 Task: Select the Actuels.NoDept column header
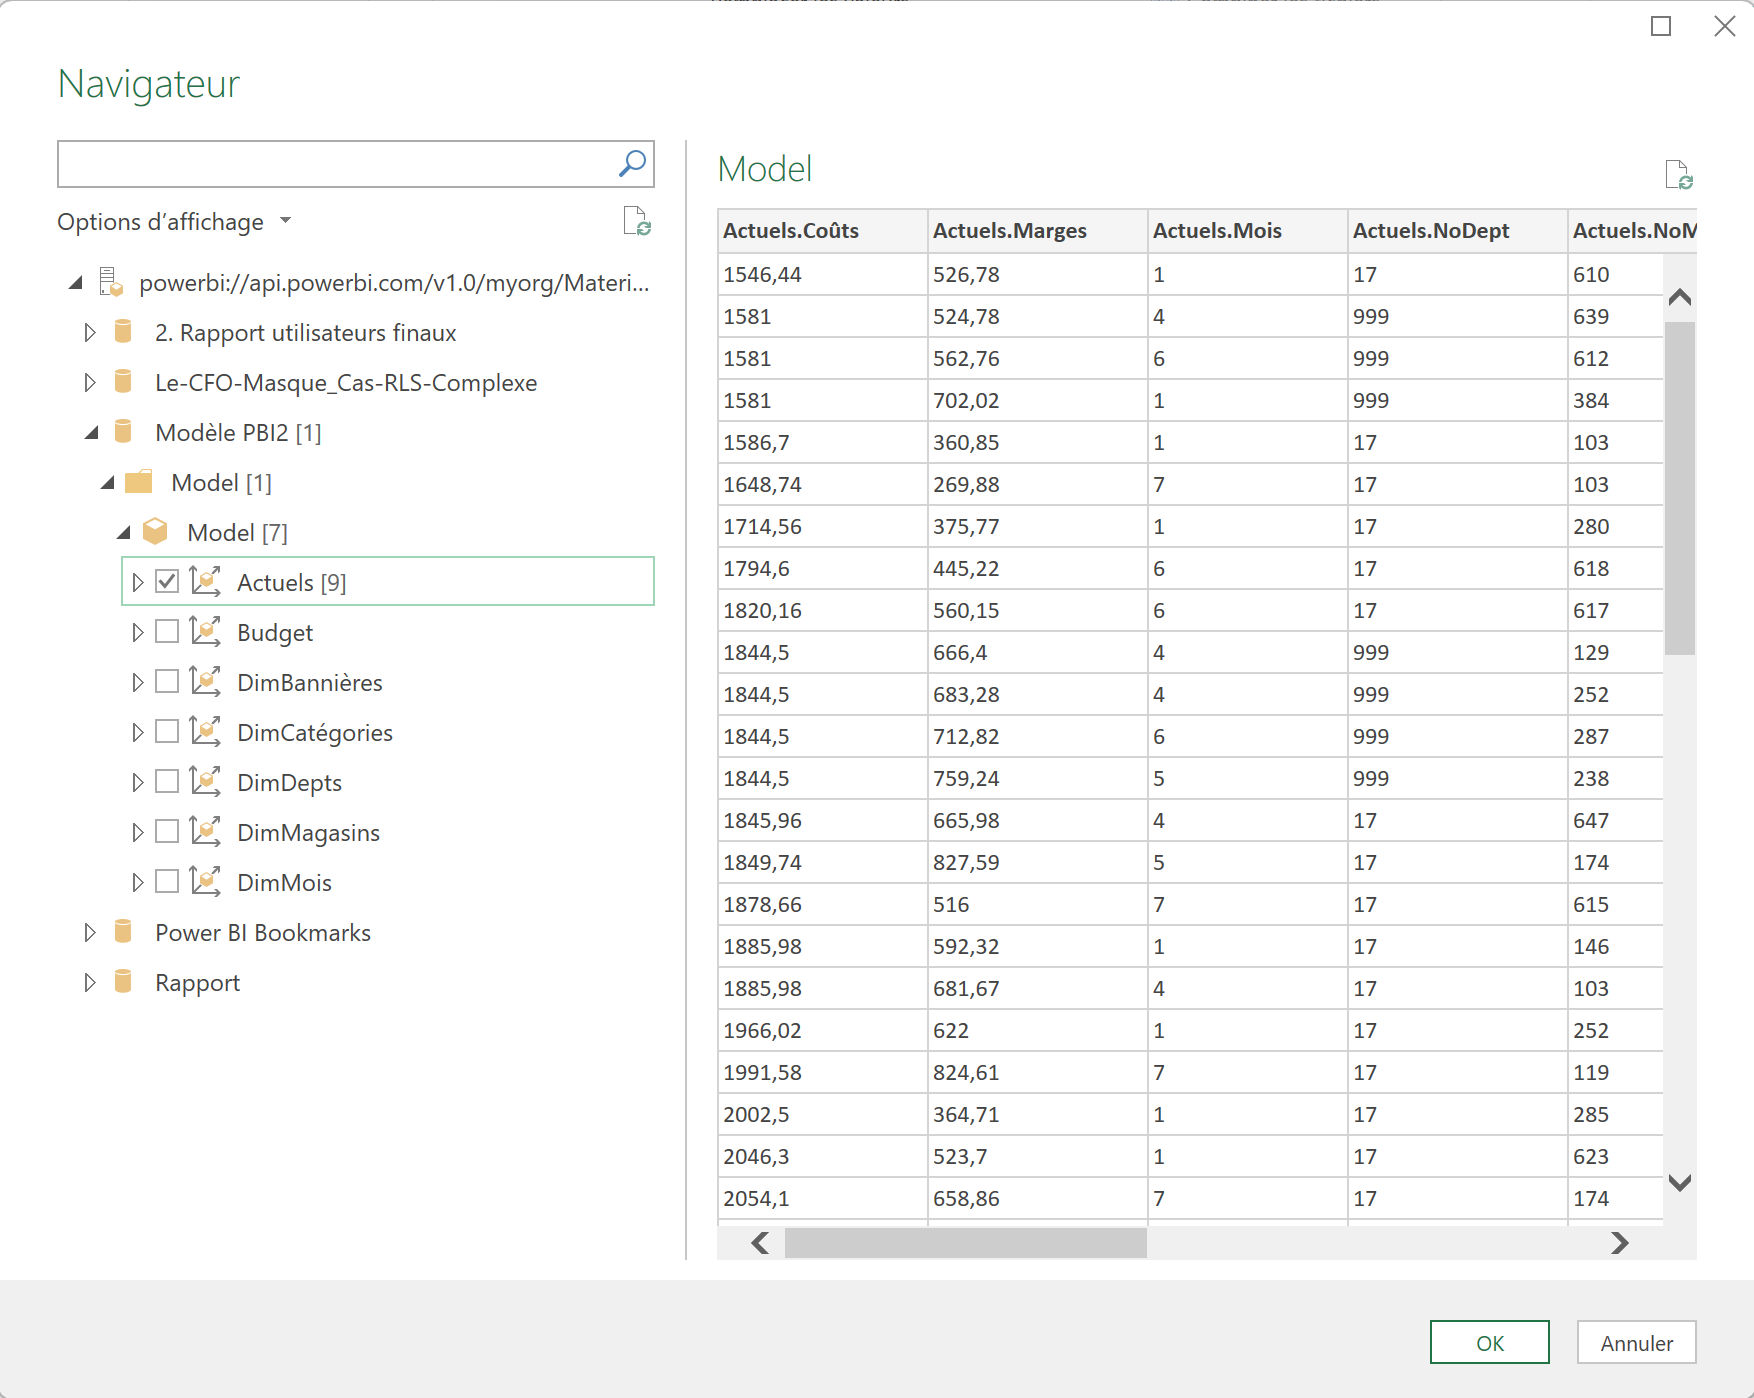(x=1458, y=231)
